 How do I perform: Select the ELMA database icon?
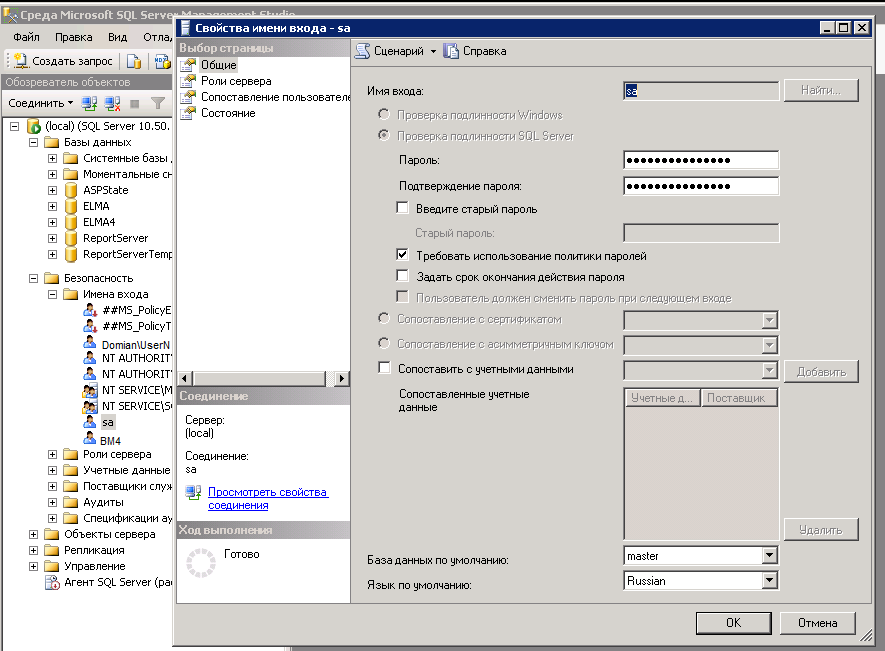pos(71,206)
